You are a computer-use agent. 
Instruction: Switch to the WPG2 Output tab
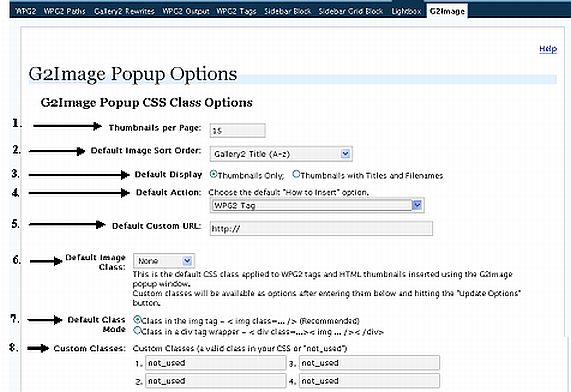(x=186, y=11)
